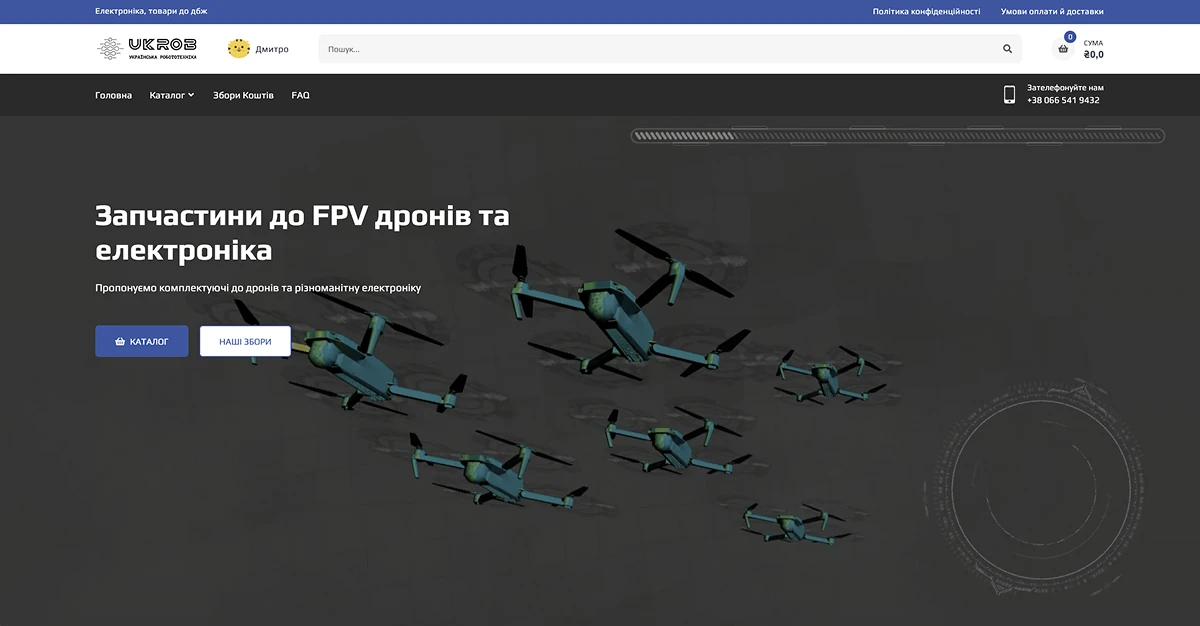Click the phone number +38 066 541 9432
The width and height of the screenshot is (1200, 626).
click(x=1063, y=100)
